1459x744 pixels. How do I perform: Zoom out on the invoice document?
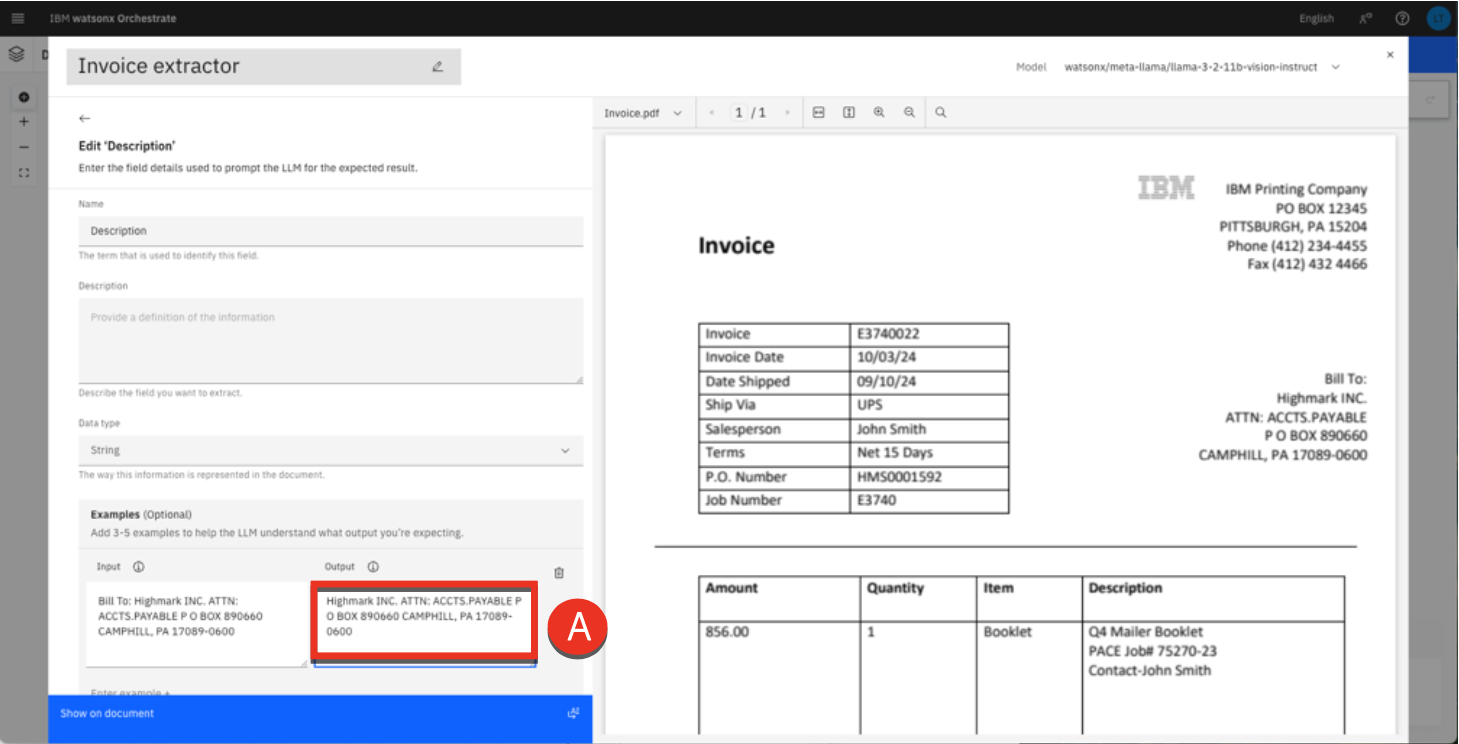[909, 113]
